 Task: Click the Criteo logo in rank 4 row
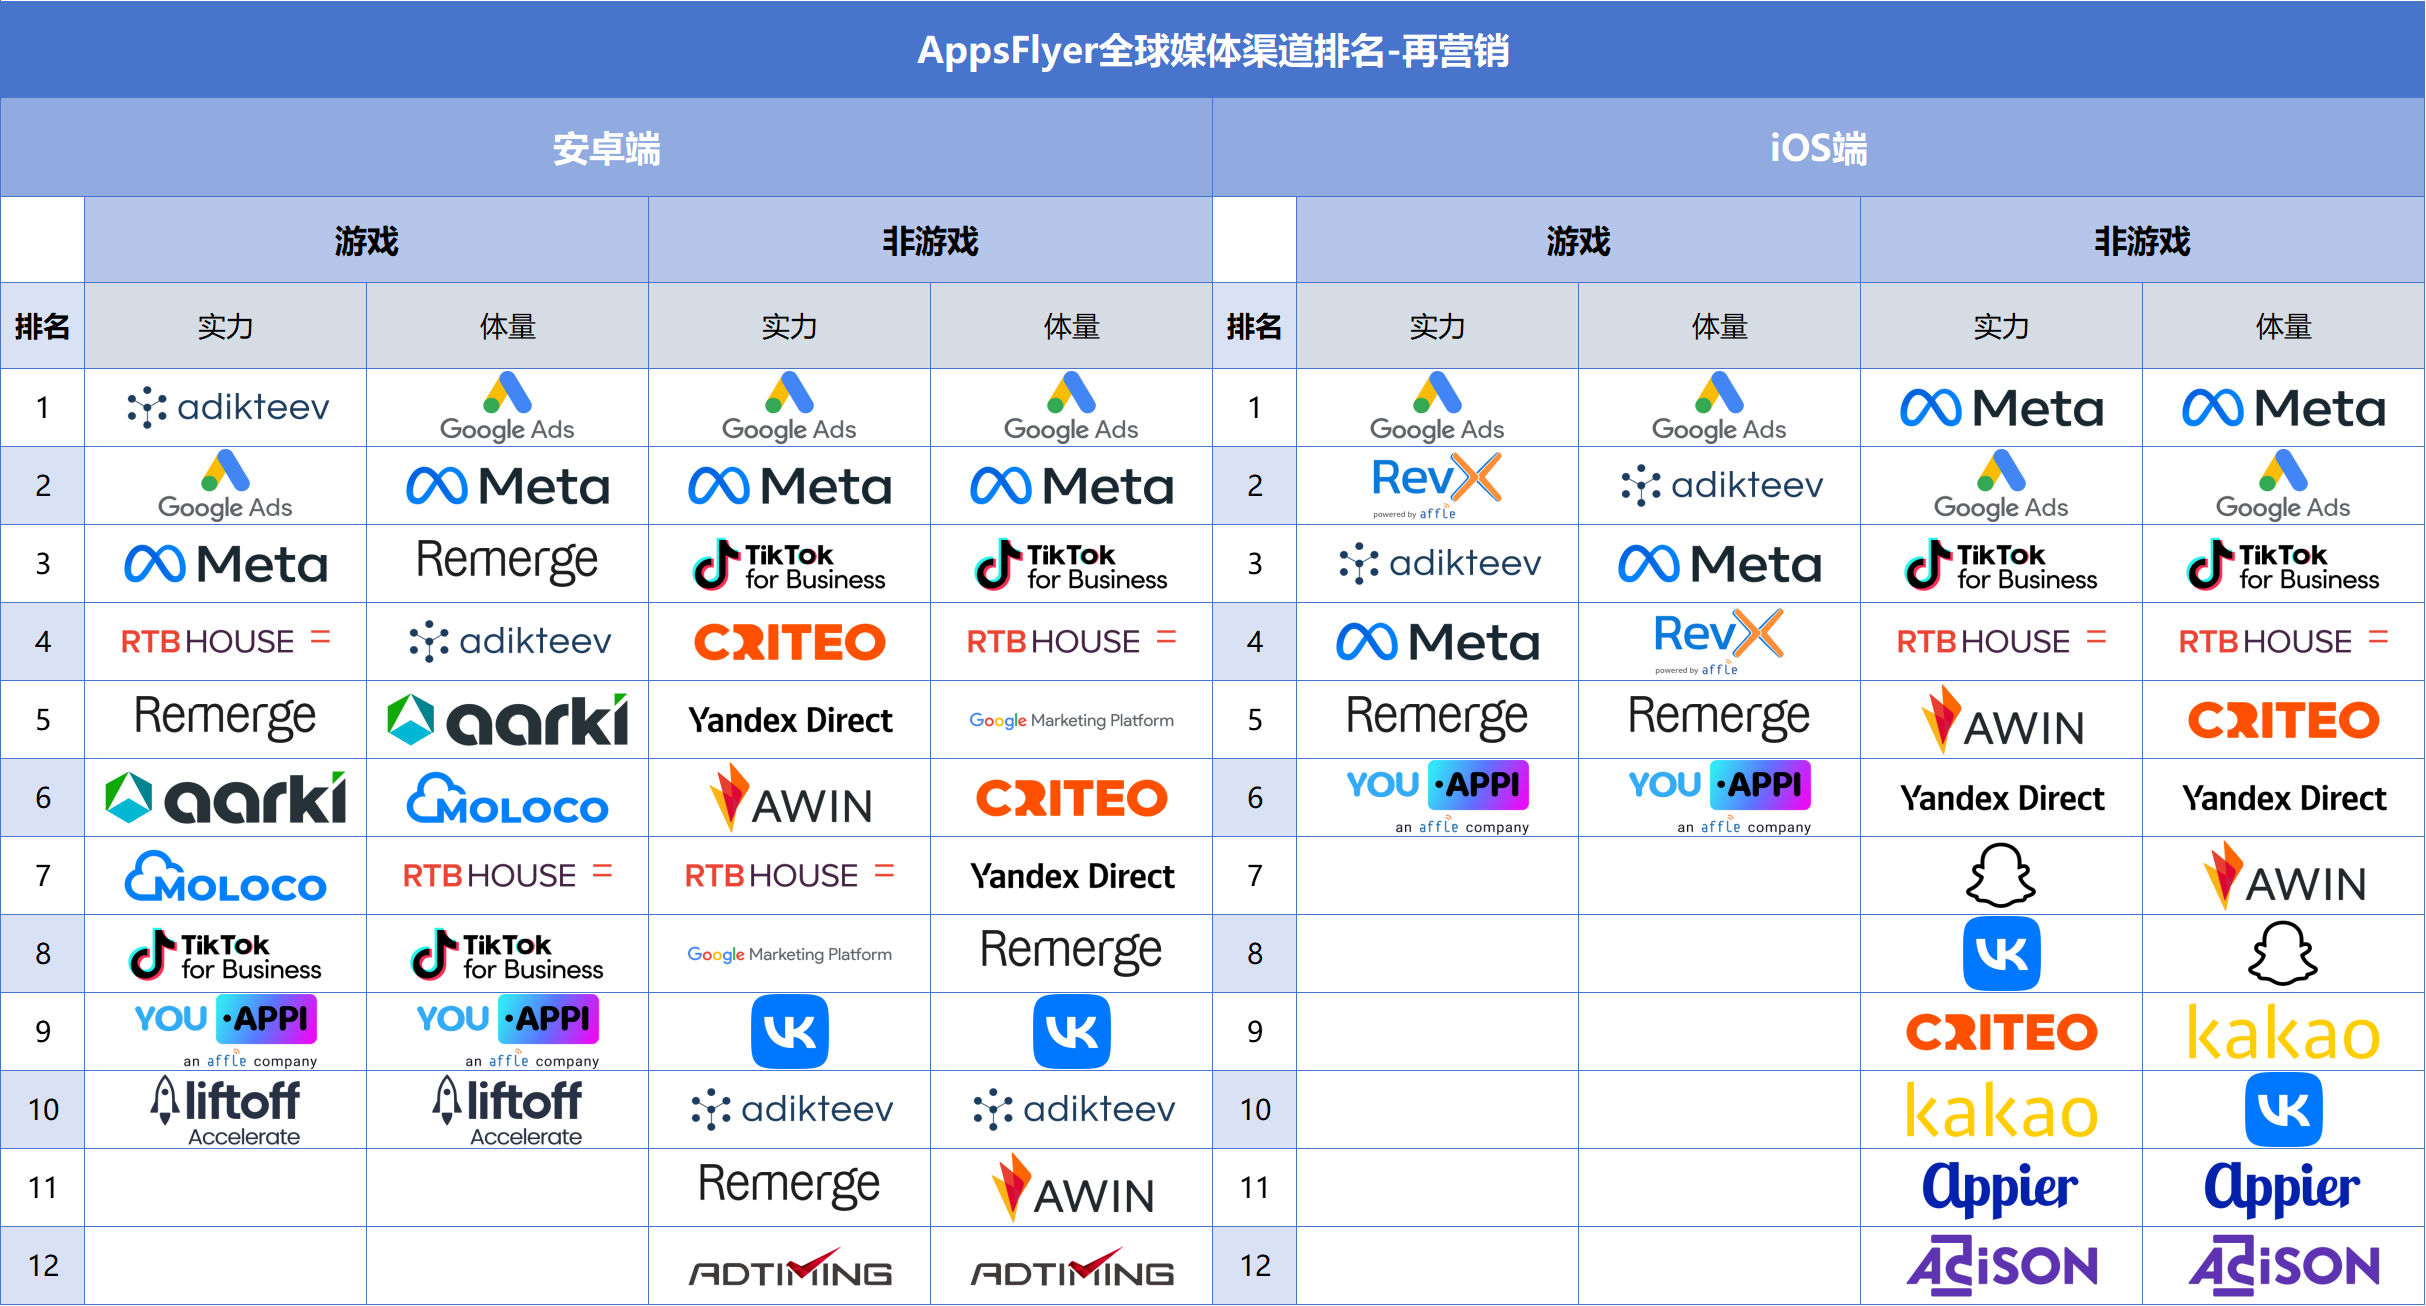[x=789, y=642]
